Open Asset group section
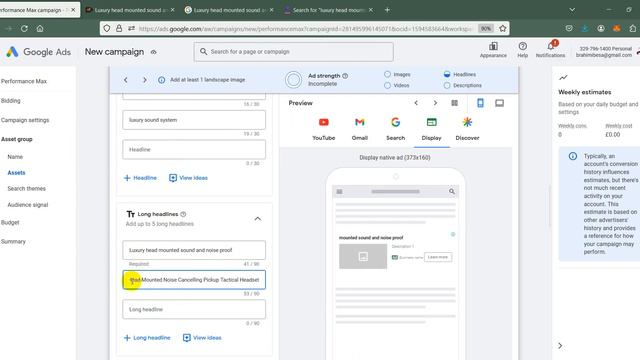The width and height of the screenshot is (640, 360). coord(16,139)
